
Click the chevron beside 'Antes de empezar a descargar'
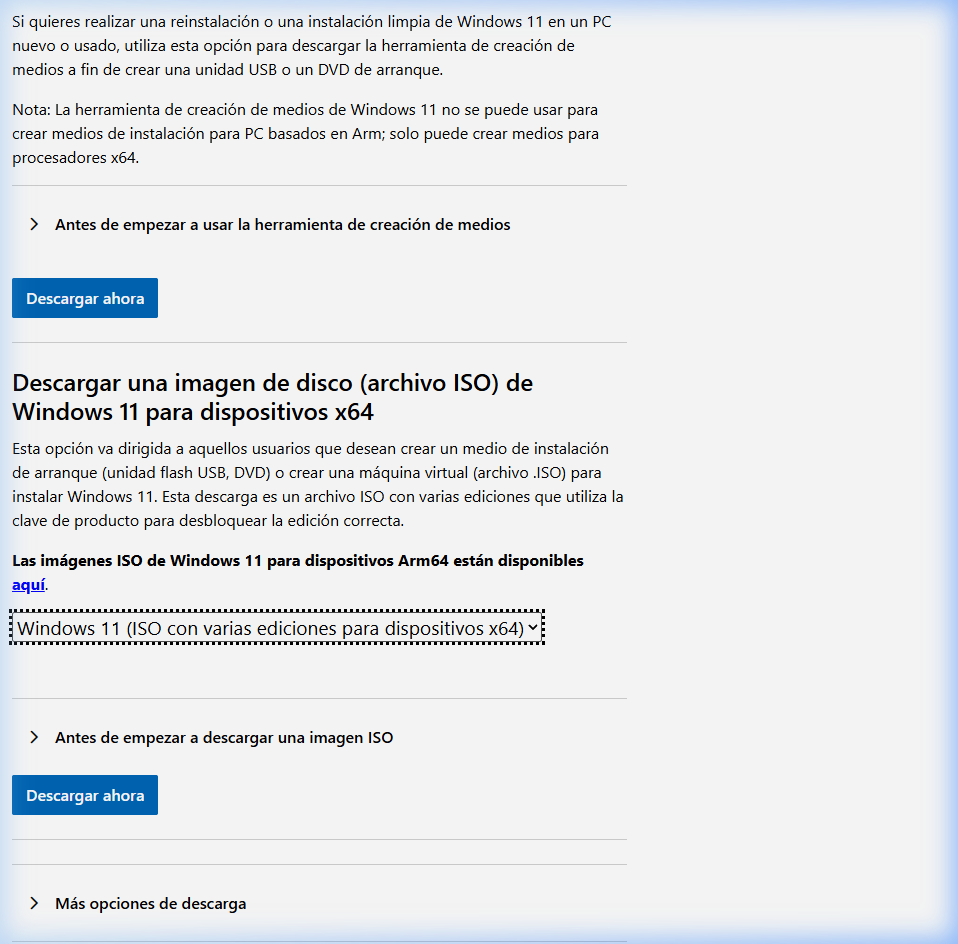pyautogui.click(x=34, y=737)
